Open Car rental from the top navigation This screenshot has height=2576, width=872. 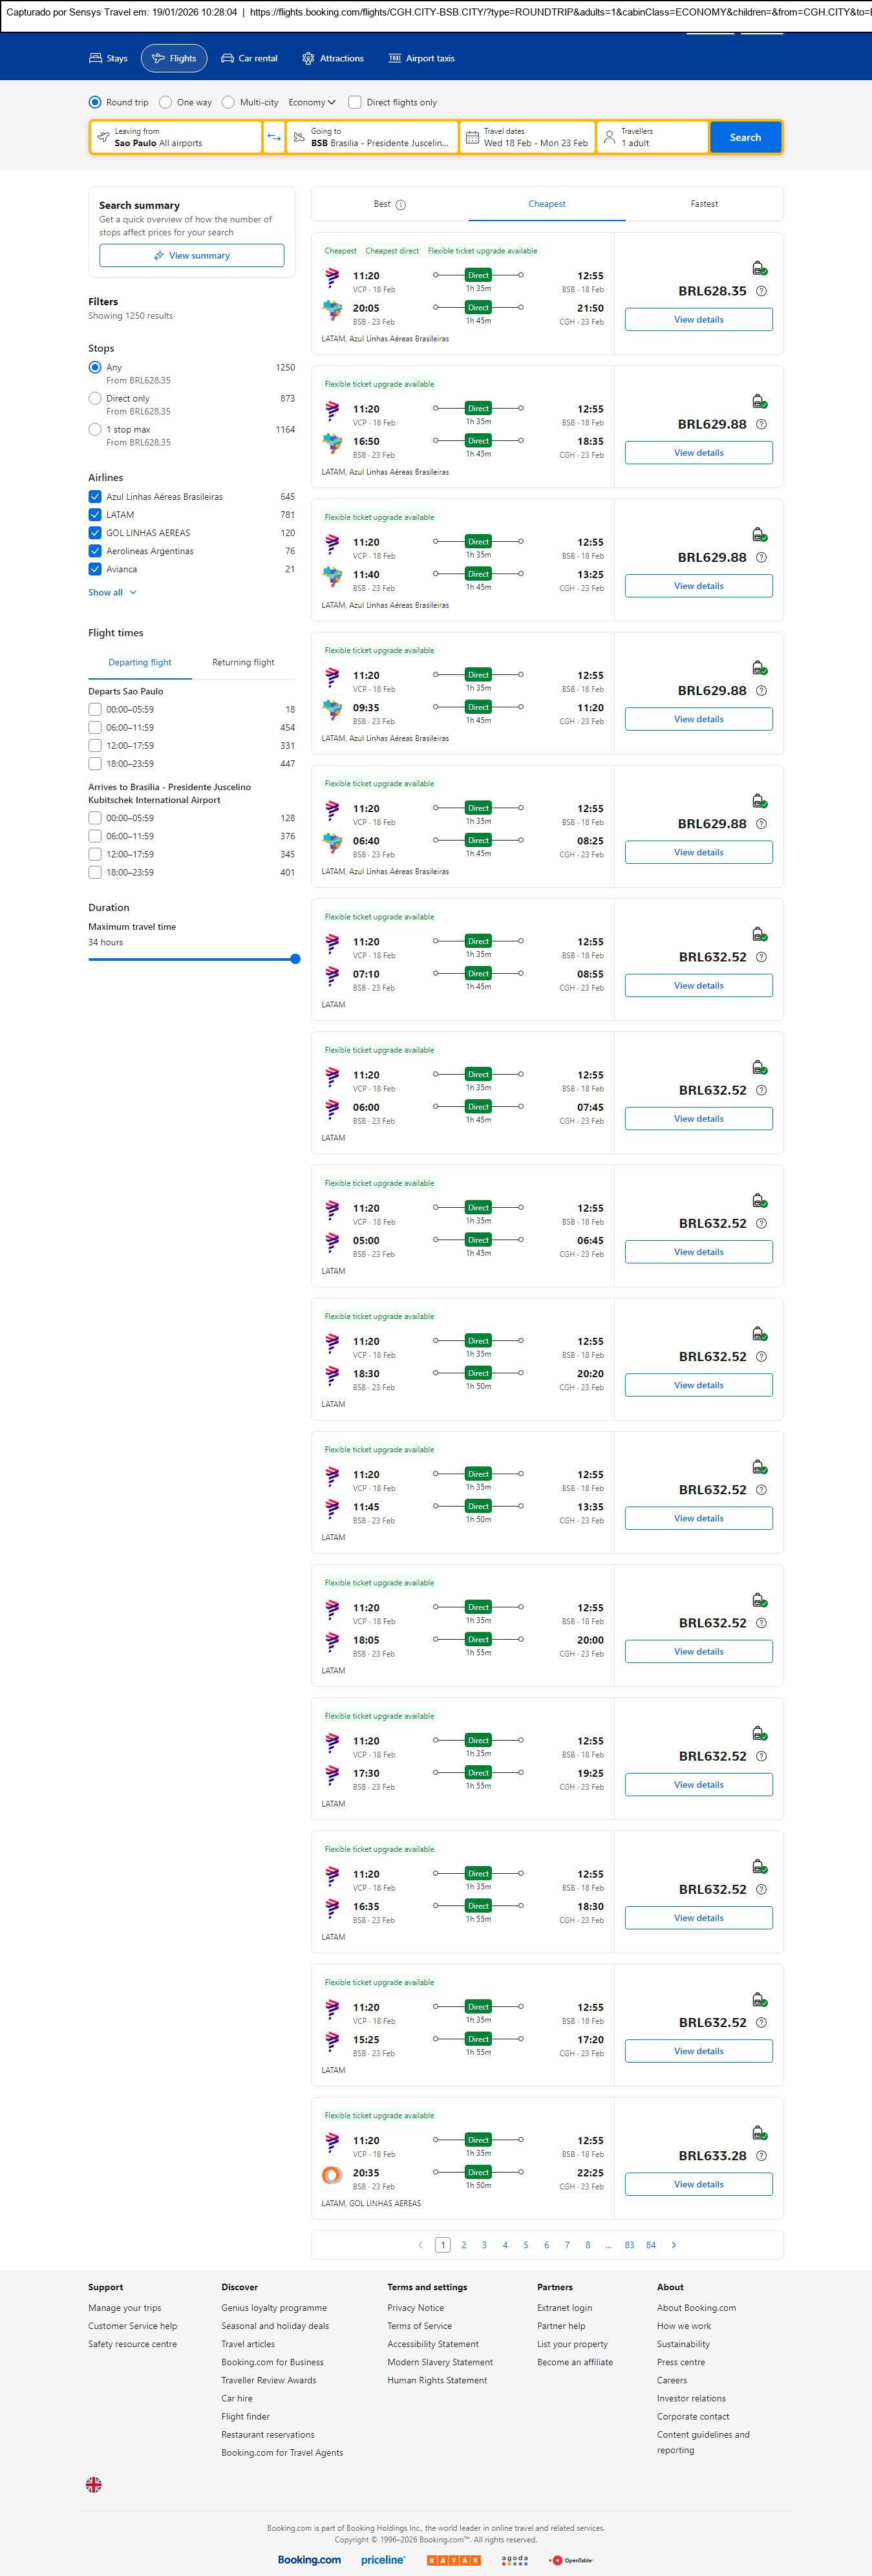[x=249, y=59]
